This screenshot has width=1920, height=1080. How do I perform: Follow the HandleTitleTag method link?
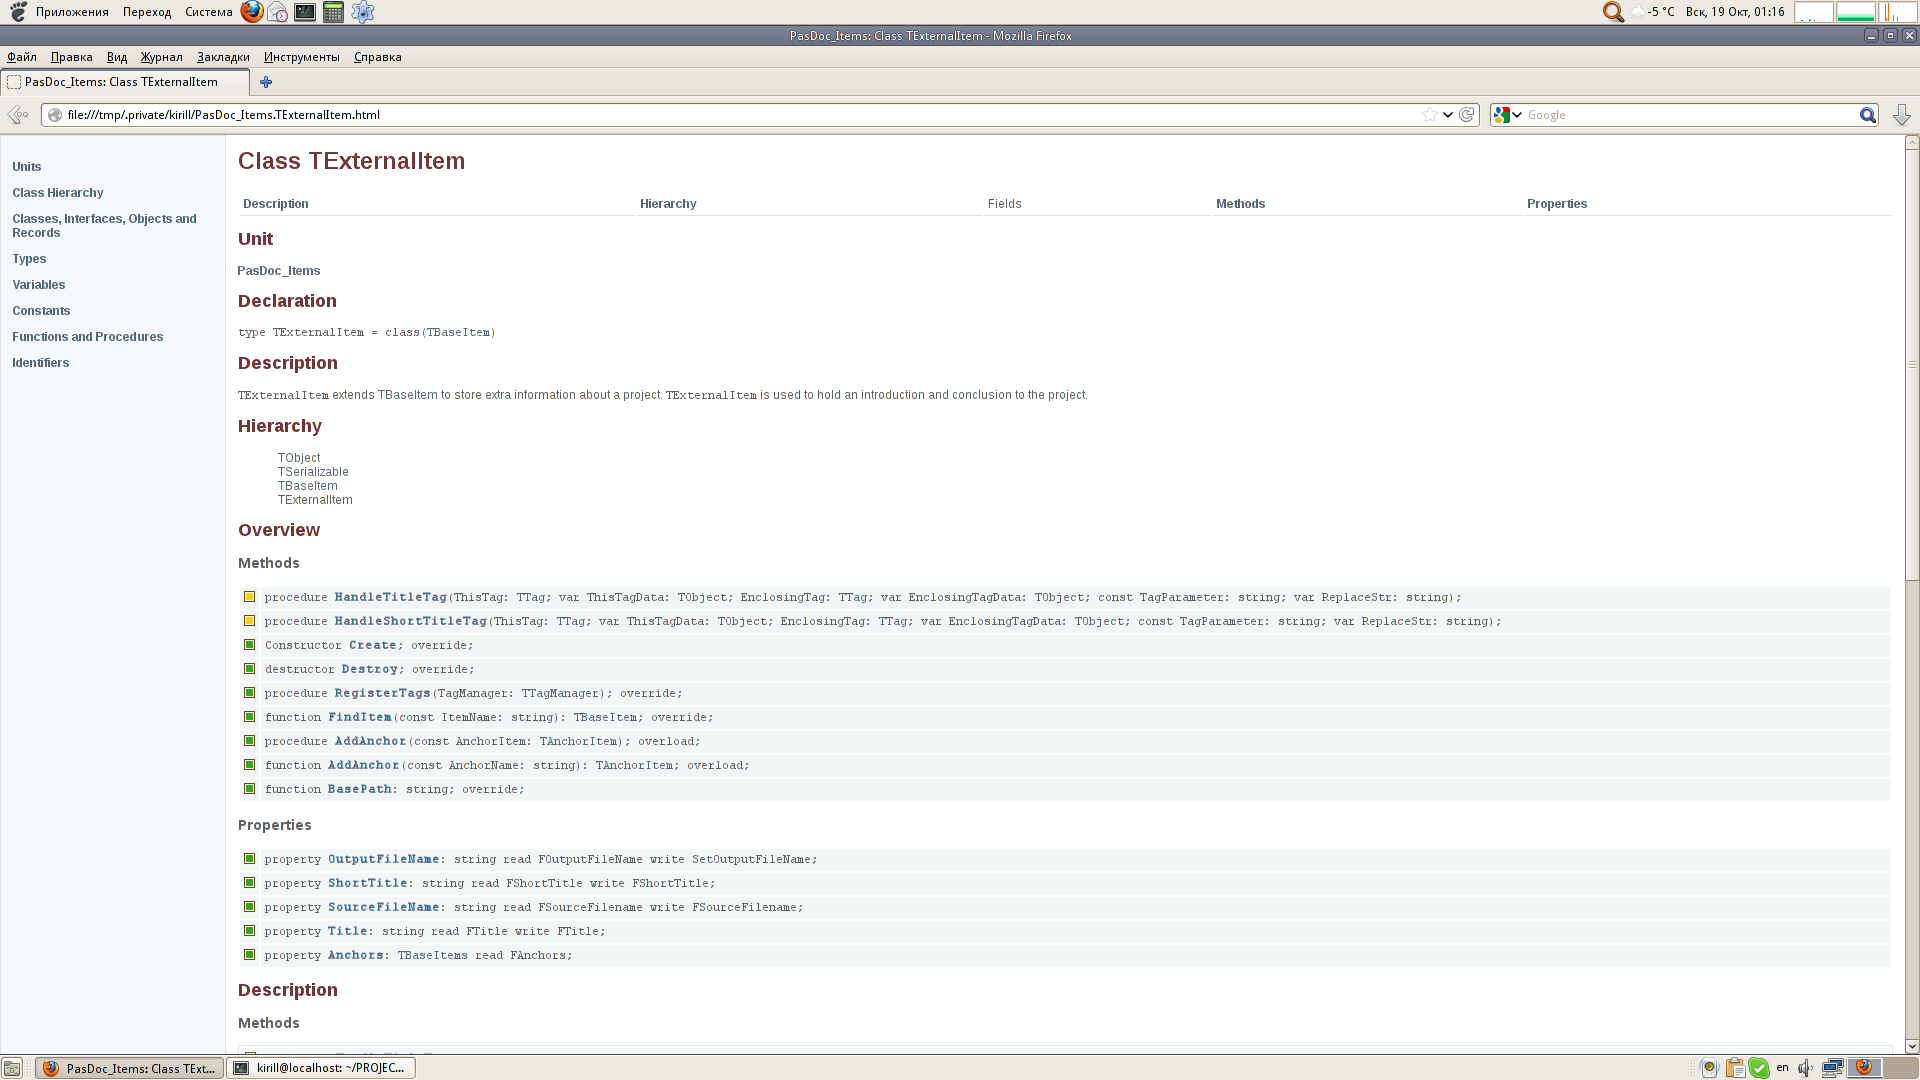click(x=390, y=597)
